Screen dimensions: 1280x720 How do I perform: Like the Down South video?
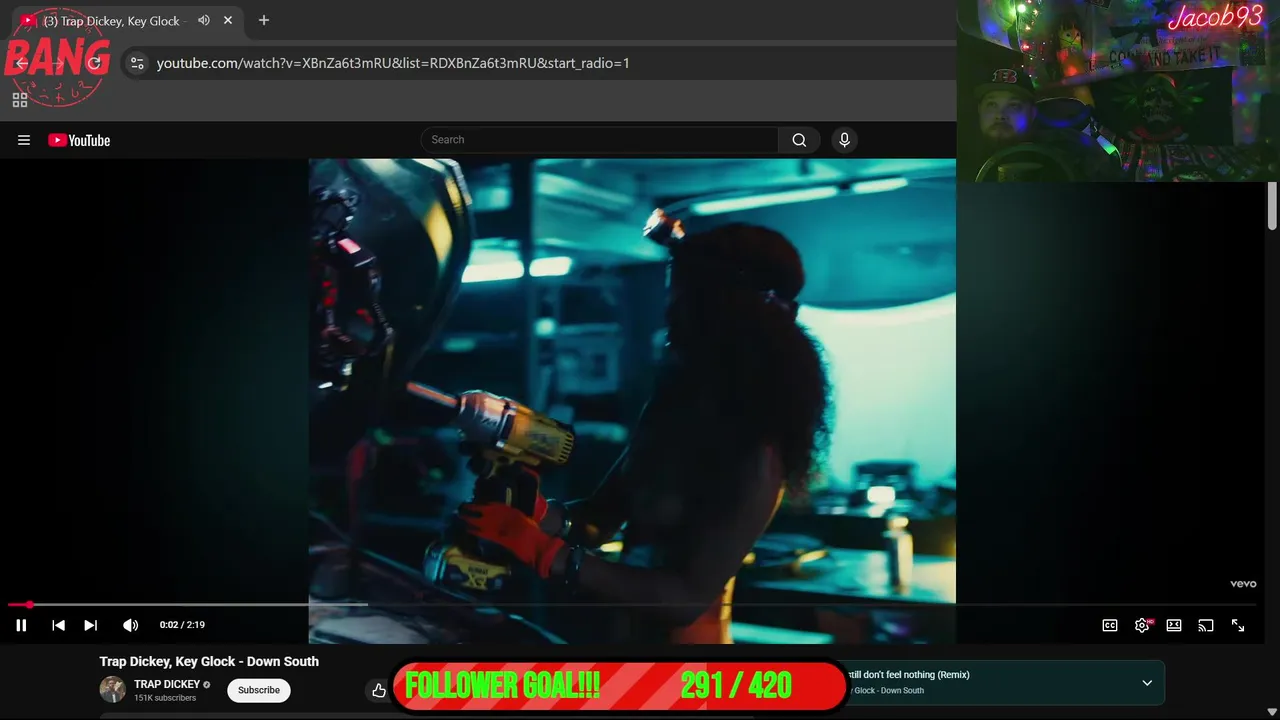[379, 690]
